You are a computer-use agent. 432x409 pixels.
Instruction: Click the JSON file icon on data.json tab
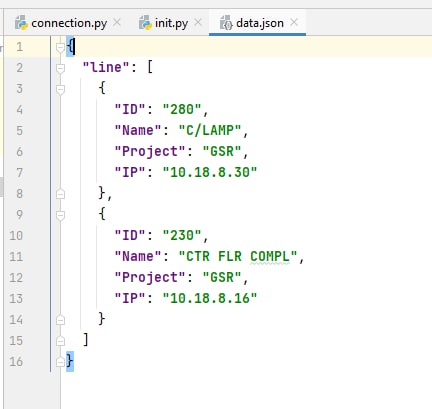coord(226,23)
